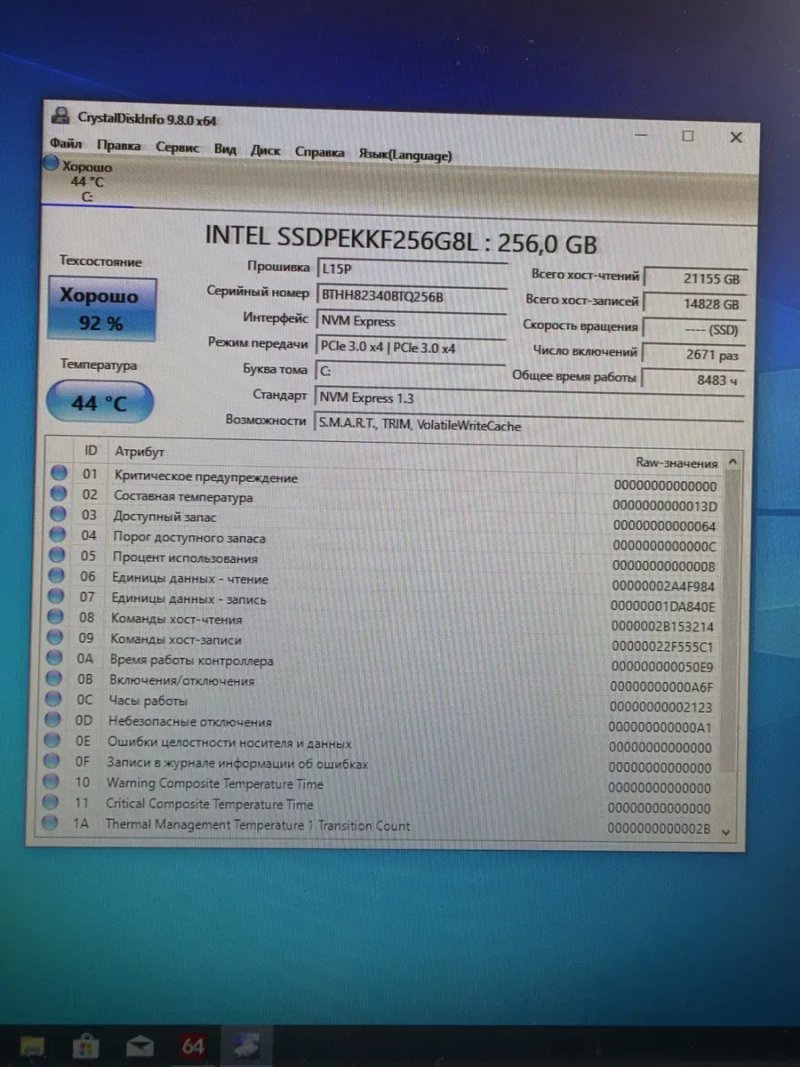
Task: Click raw value 00000000002123
Action: (661, 707)
